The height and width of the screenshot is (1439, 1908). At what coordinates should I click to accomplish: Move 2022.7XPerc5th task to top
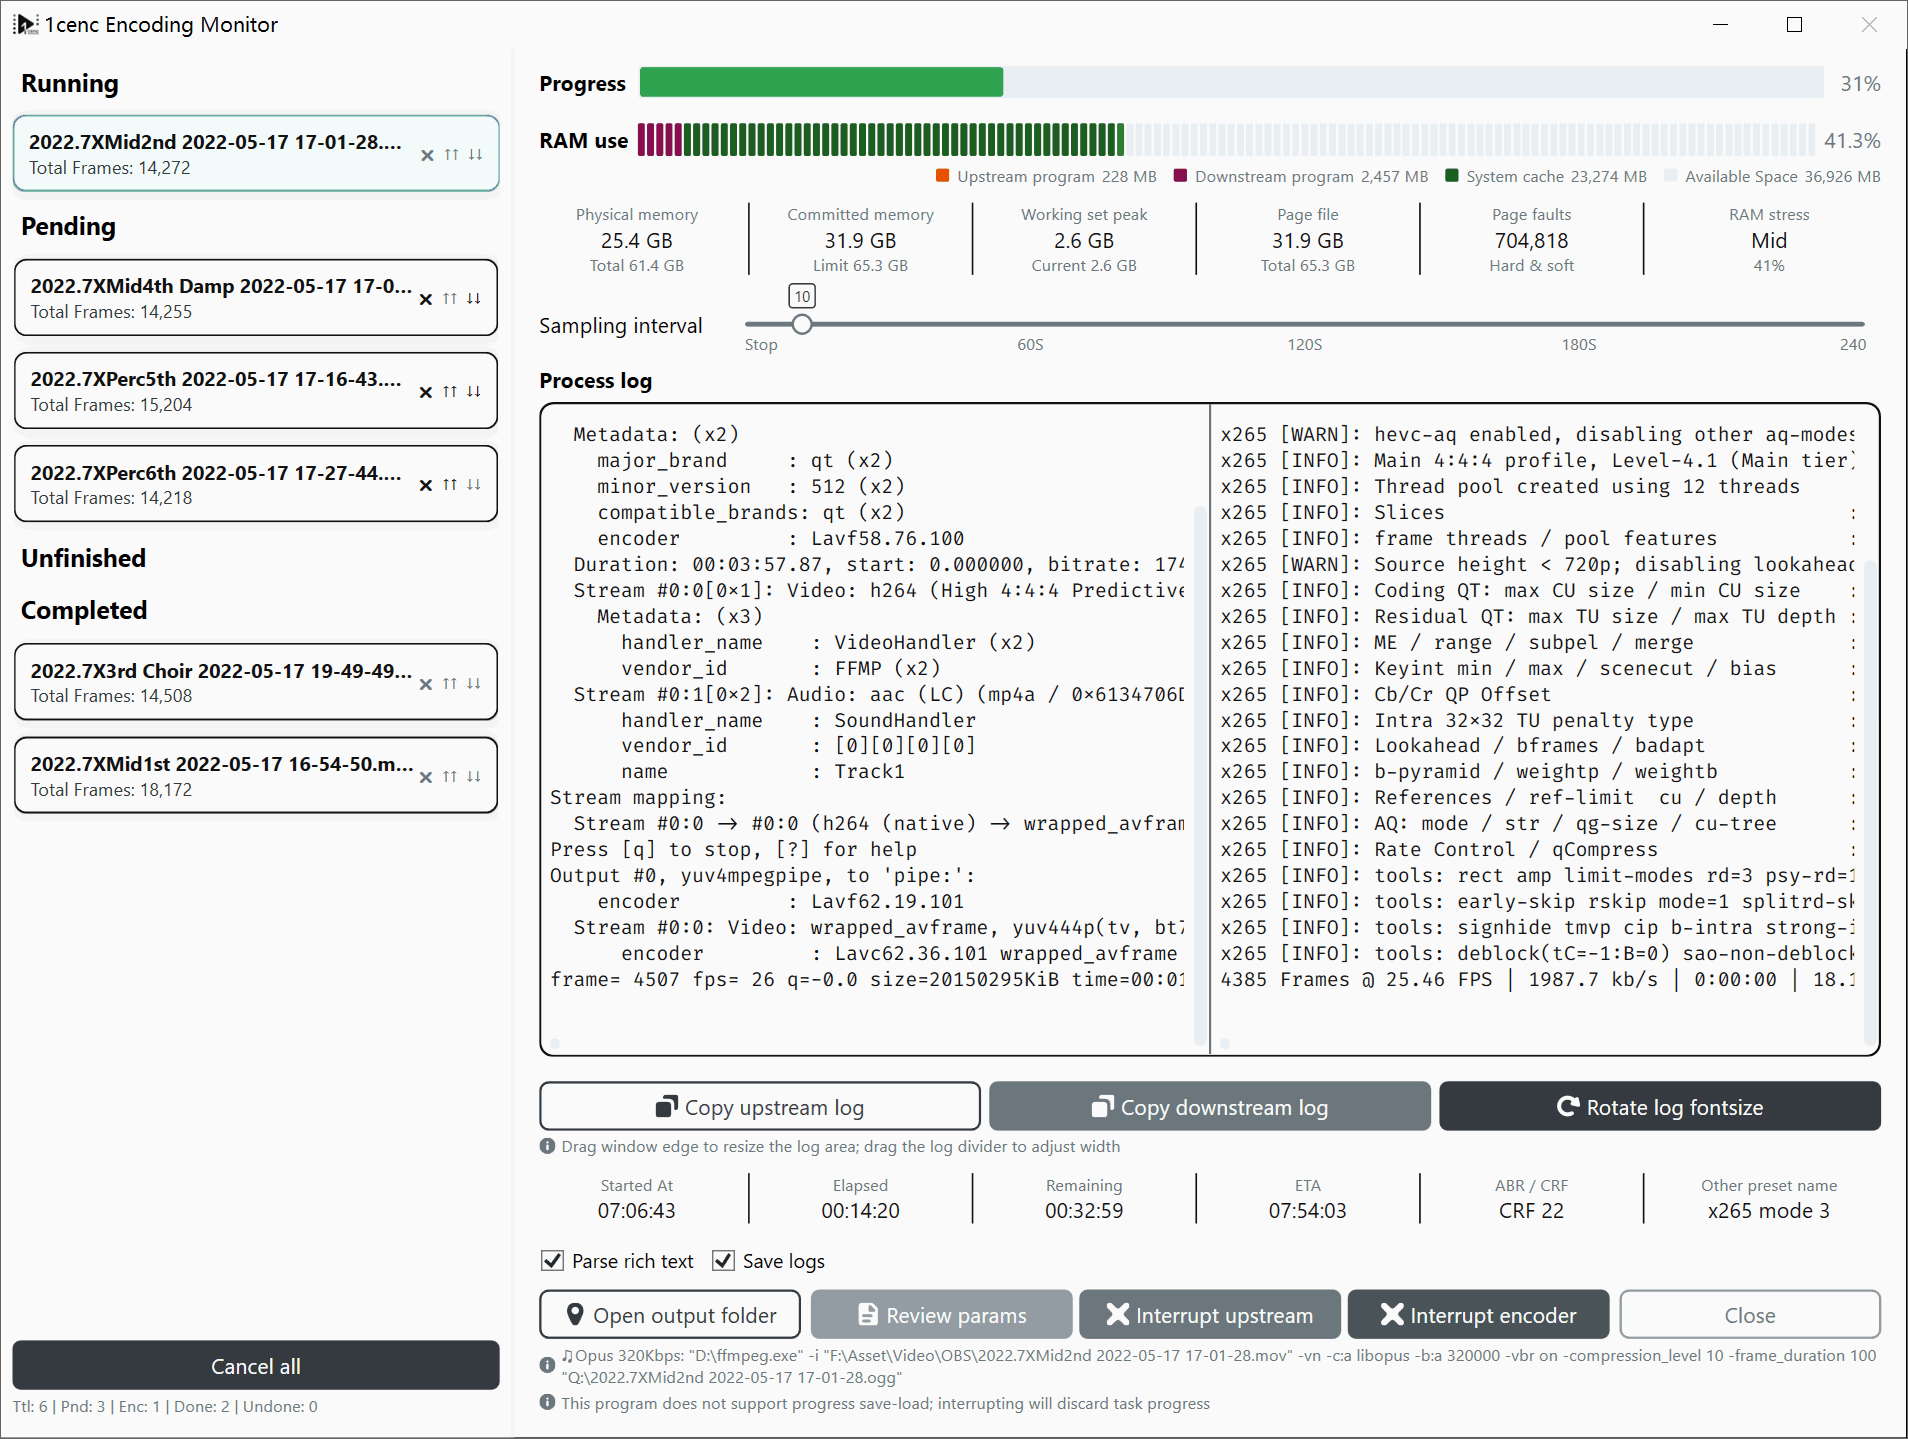(450, 392)
